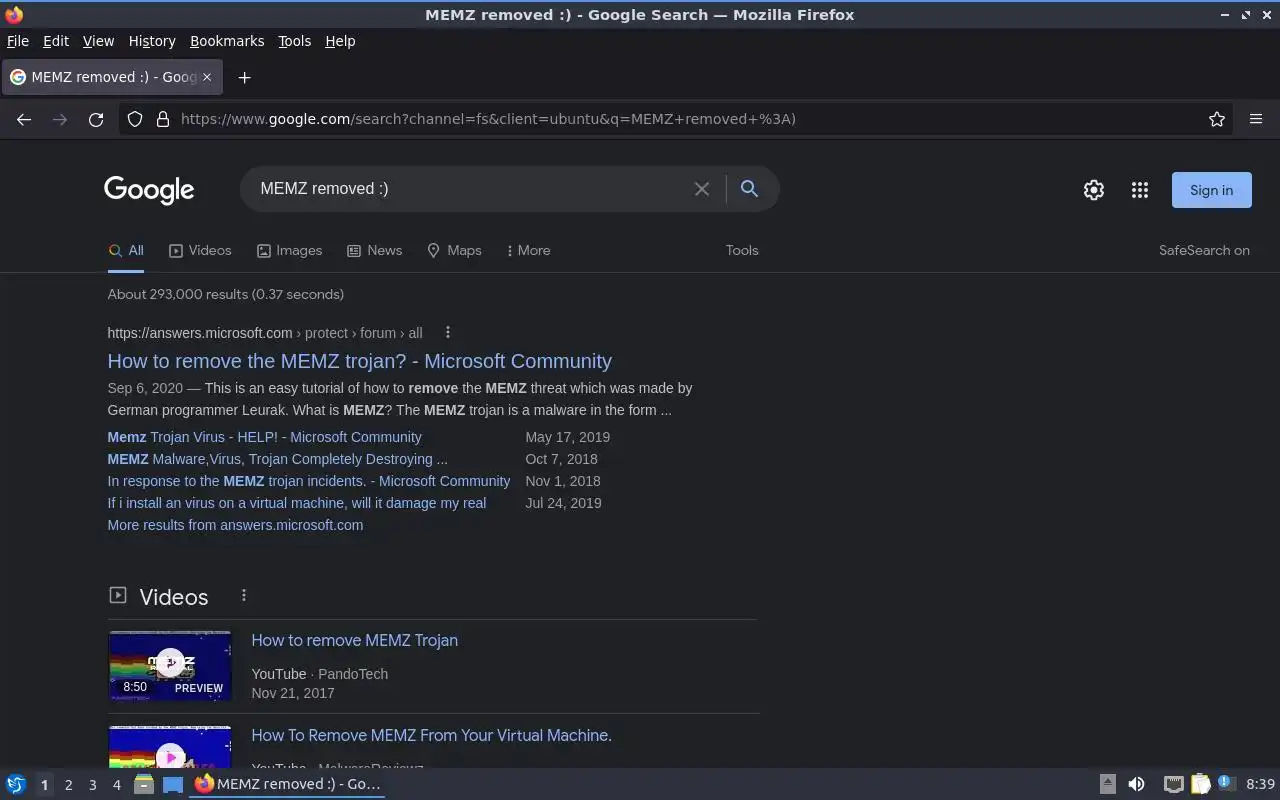Open MEMZ Malware, Virus, Trojan Completely Destroying link
Viewport: 1280px width, 800px height.
point(277,459)
